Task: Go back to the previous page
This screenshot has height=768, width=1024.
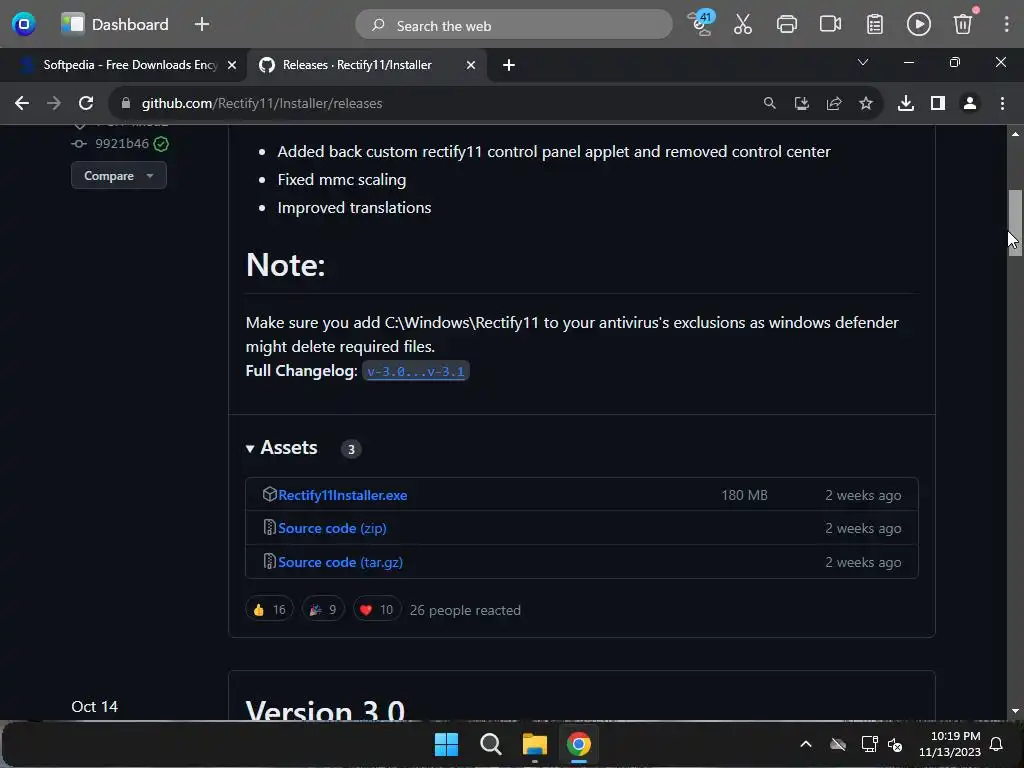Action: [22, 103]
